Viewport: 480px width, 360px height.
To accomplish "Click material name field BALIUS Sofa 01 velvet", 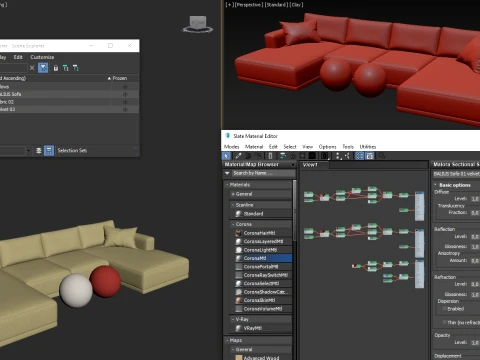I will click(456, 174).
